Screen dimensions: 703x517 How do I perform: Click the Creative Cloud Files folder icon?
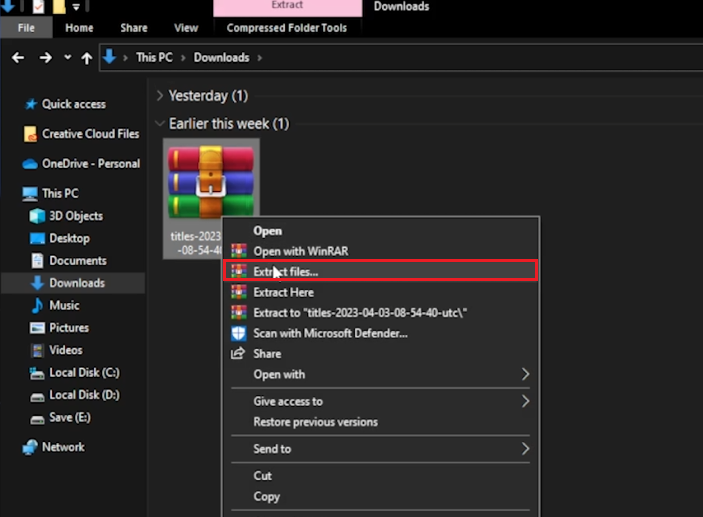(x=30, y=134)
